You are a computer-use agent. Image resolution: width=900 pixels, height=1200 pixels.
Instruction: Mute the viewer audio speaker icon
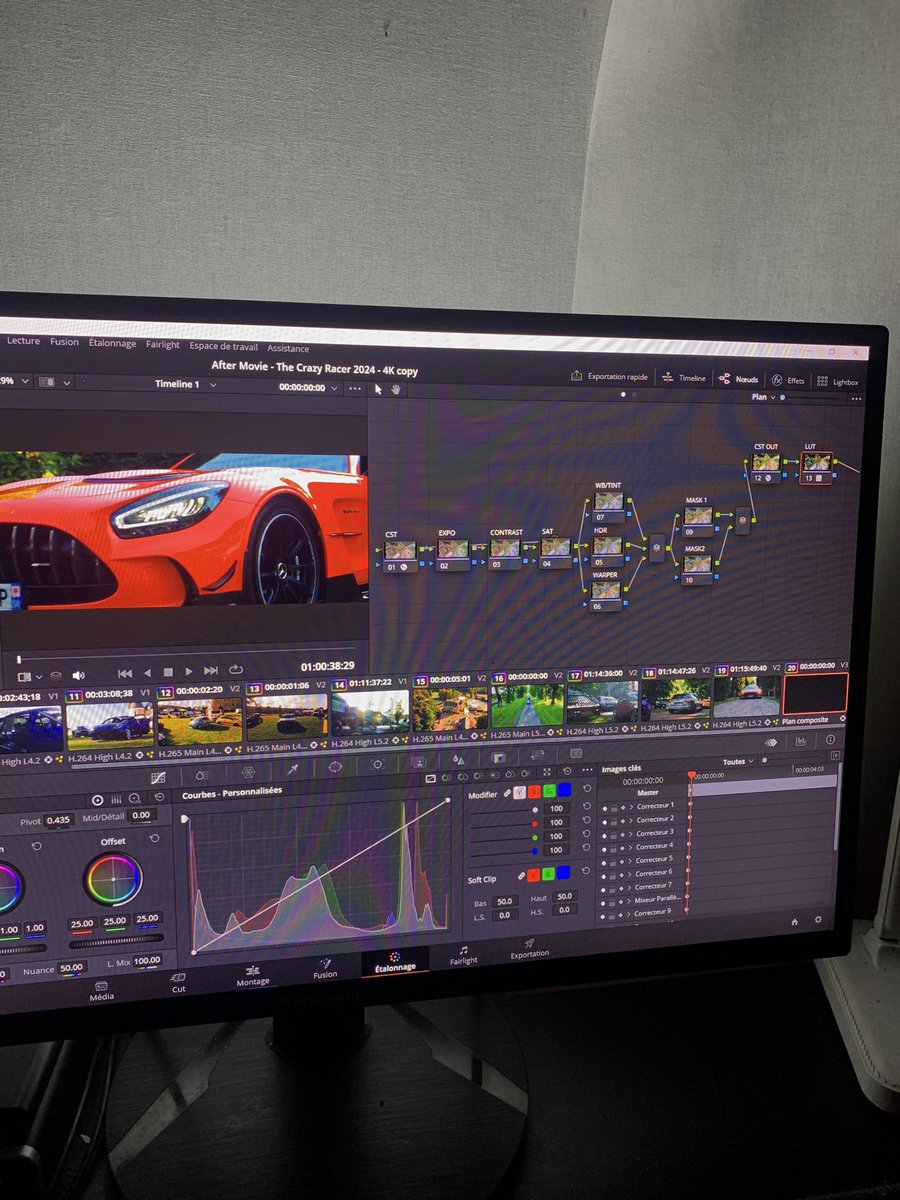click(x=78, y=675)
